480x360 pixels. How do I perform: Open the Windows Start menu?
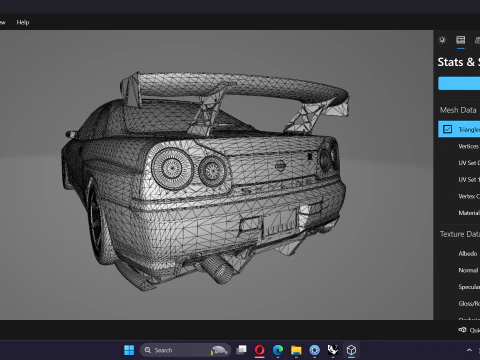pyautogui.click(x=129, y=350)
